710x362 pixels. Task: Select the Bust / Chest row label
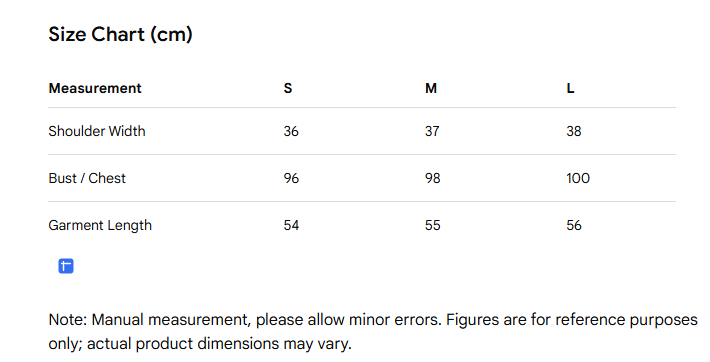[87, 178]
